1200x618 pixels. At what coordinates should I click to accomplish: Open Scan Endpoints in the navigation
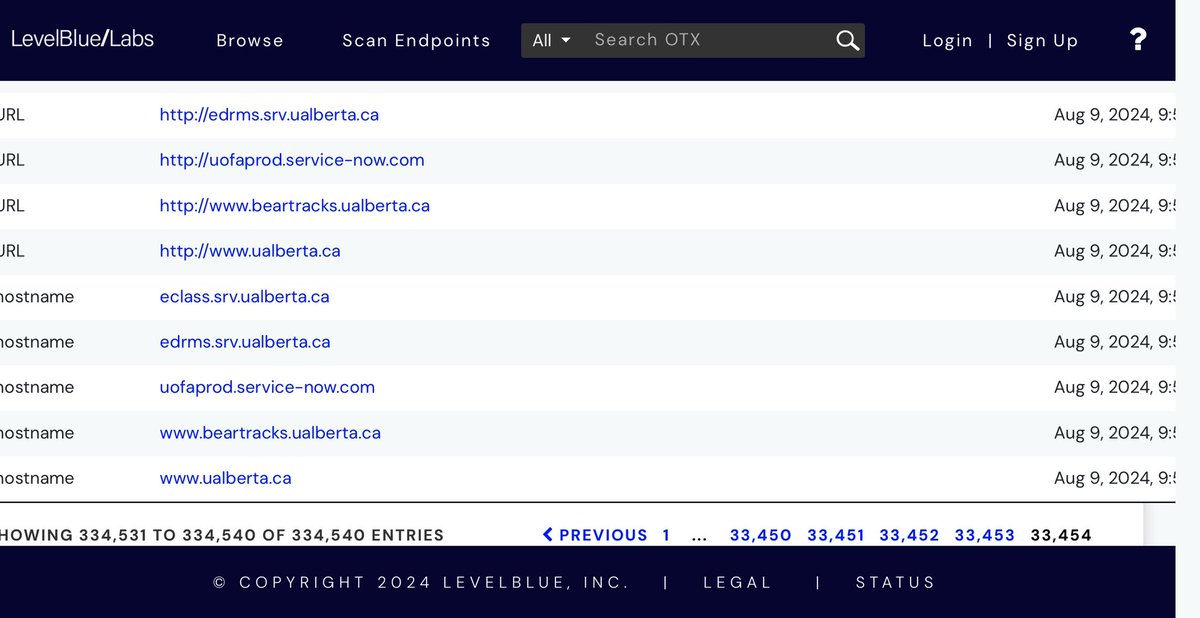[416, 41]
